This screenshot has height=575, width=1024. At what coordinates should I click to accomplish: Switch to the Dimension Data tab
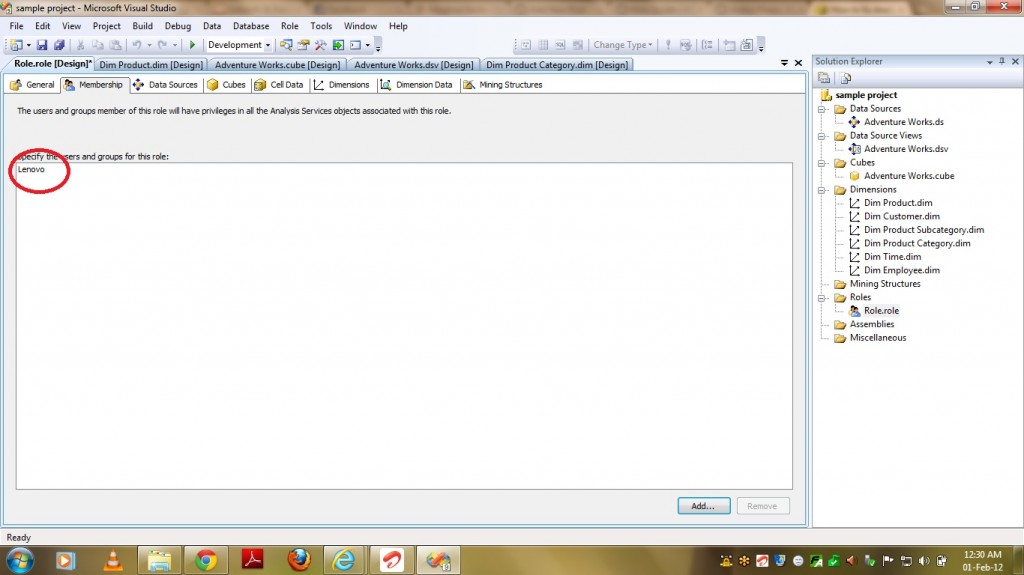pos(416,85)
